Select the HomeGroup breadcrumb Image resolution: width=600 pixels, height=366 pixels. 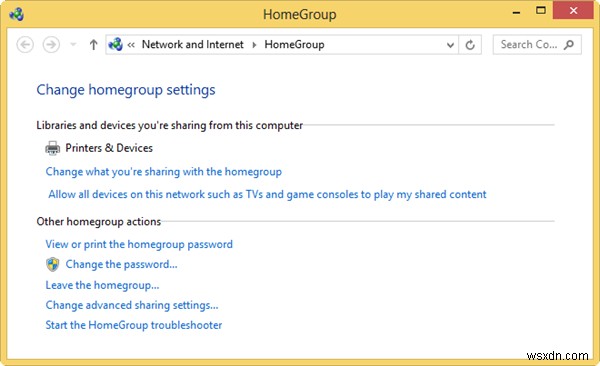pos(294,44)
